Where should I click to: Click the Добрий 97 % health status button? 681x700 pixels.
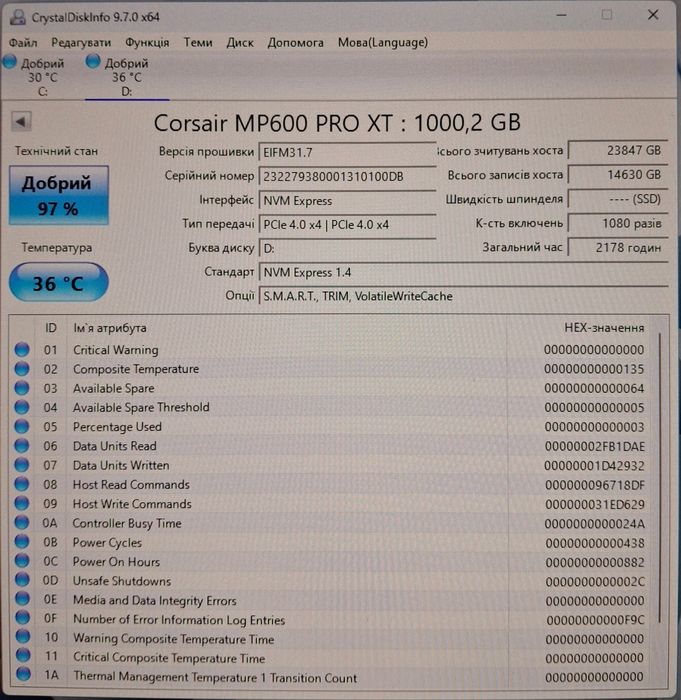(58, 195)
